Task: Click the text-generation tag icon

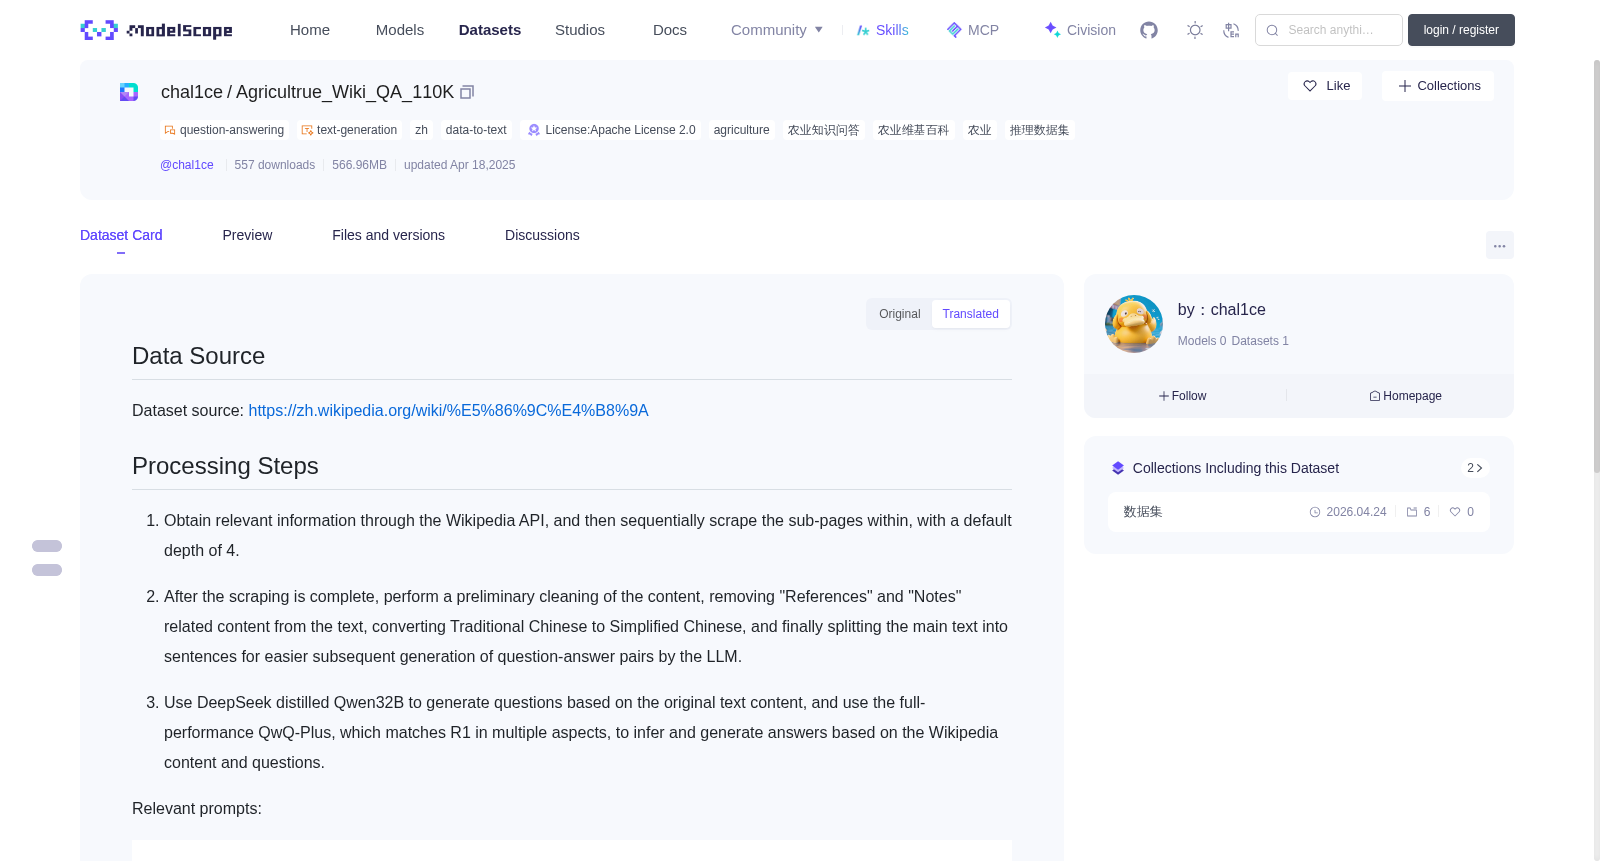Action: [x=307, y=130]
